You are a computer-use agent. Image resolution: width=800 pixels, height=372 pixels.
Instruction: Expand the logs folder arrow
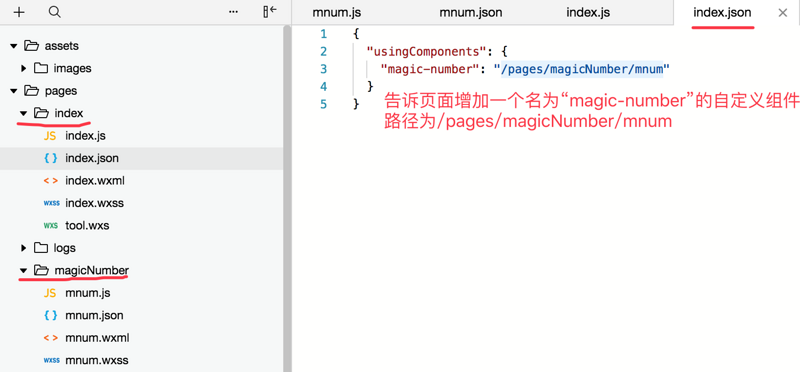(x=23, y=248)
